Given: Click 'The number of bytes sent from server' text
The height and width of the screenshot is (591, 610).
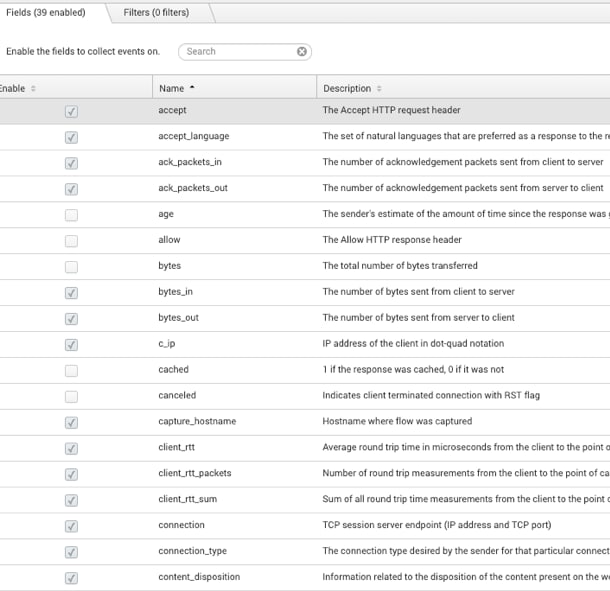Looking at the screenshot, I should point(419,317).
